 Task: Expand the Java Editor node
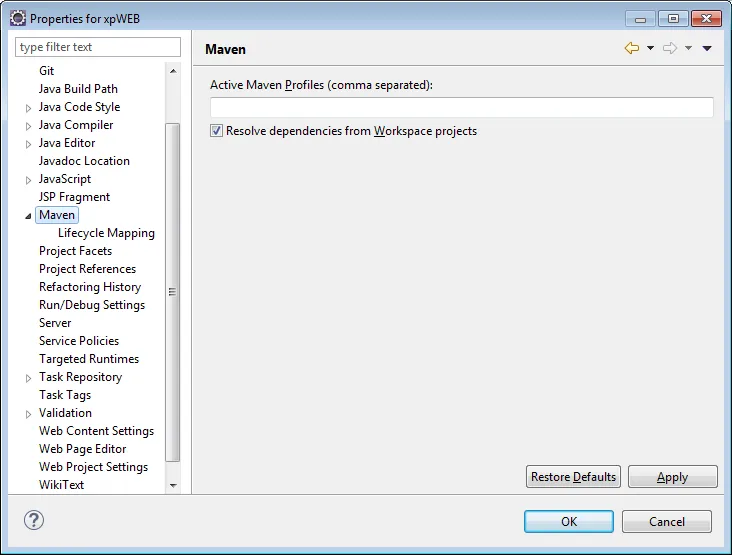click(x=28, y=144)
